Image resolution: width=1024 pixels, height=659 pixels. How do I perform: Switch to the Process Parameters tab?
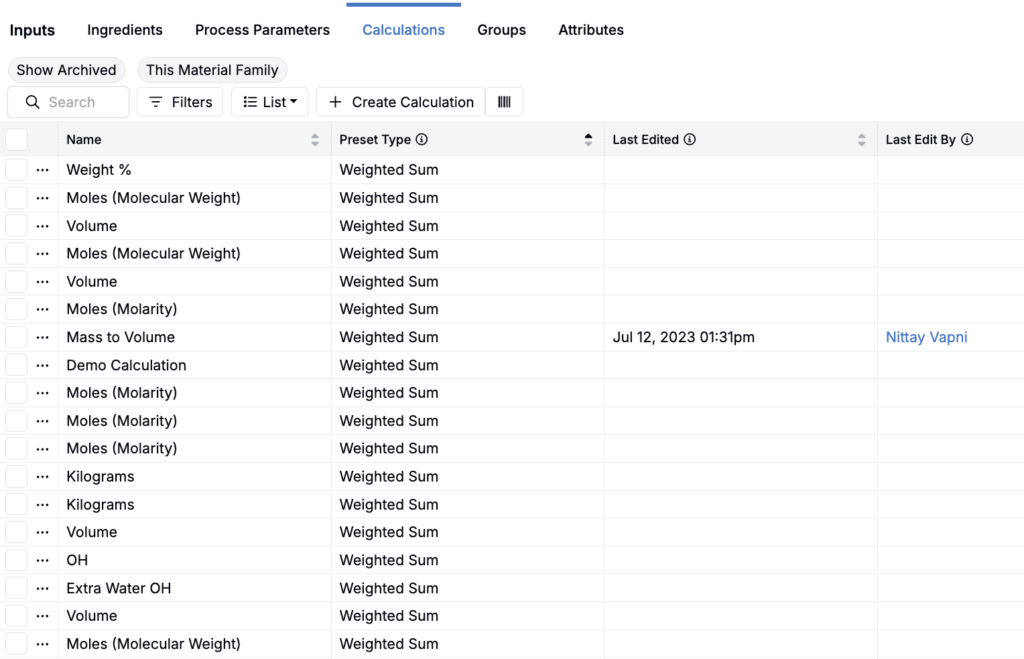tap(262, 30)
